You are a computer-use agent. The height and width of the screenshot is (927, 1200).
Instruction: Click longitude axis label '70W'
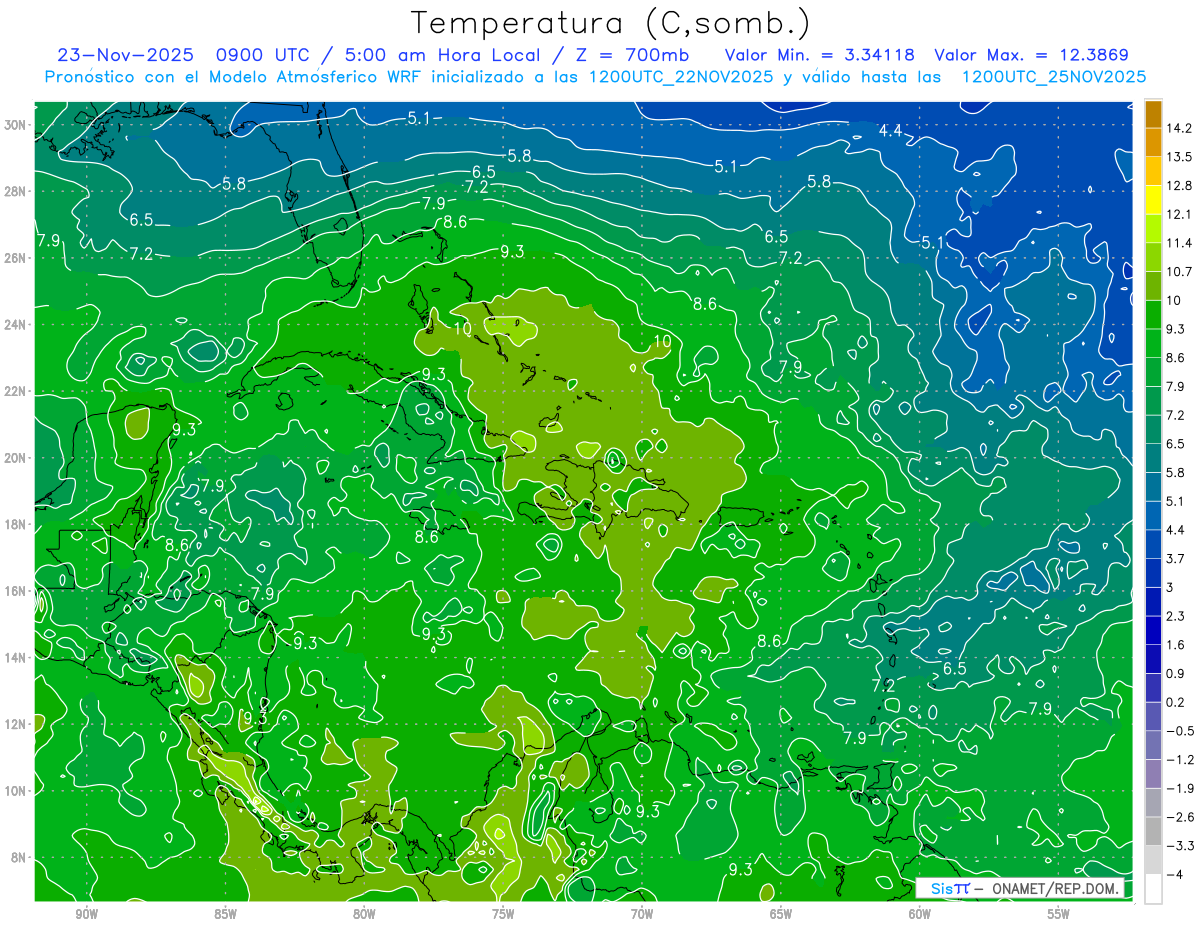click(642, 914)
